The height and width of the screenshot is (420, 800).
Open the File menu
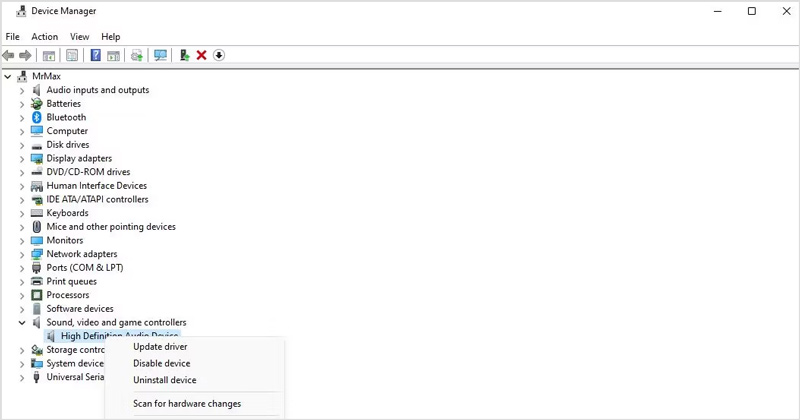12,37
